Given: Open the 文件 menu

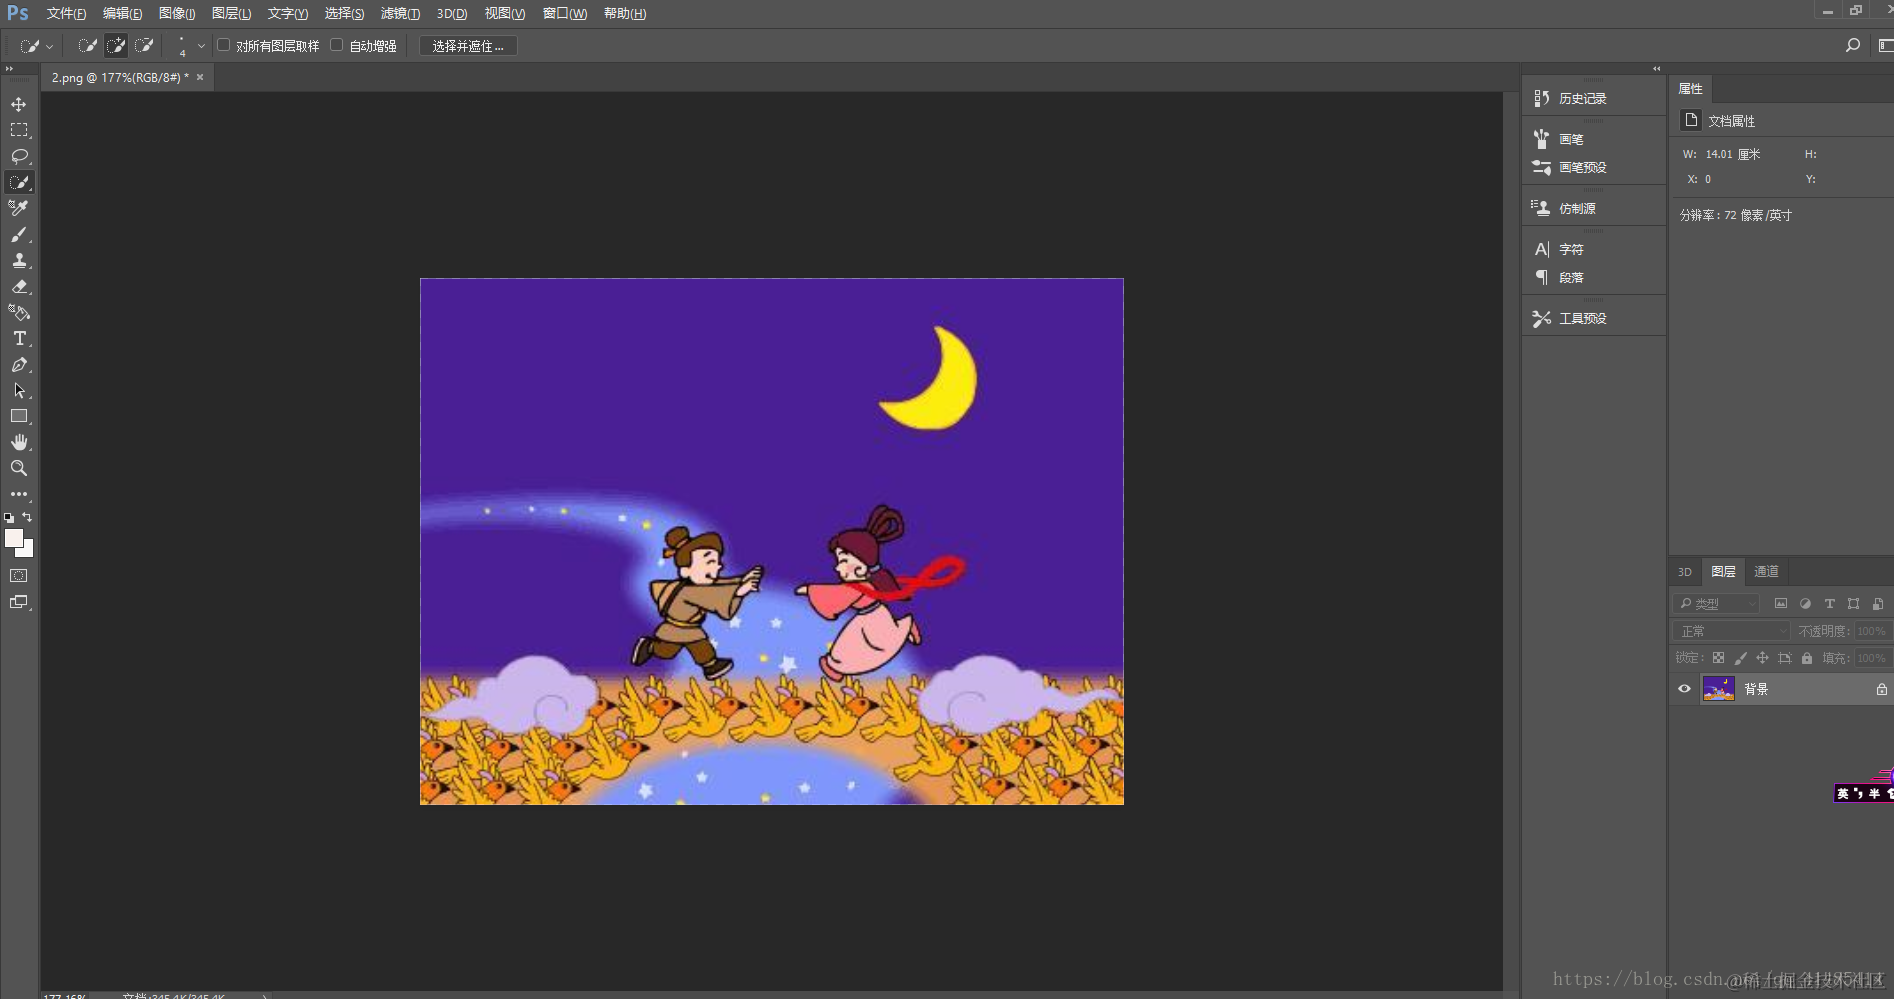Looking at the screenshot, I should [66, 13].
